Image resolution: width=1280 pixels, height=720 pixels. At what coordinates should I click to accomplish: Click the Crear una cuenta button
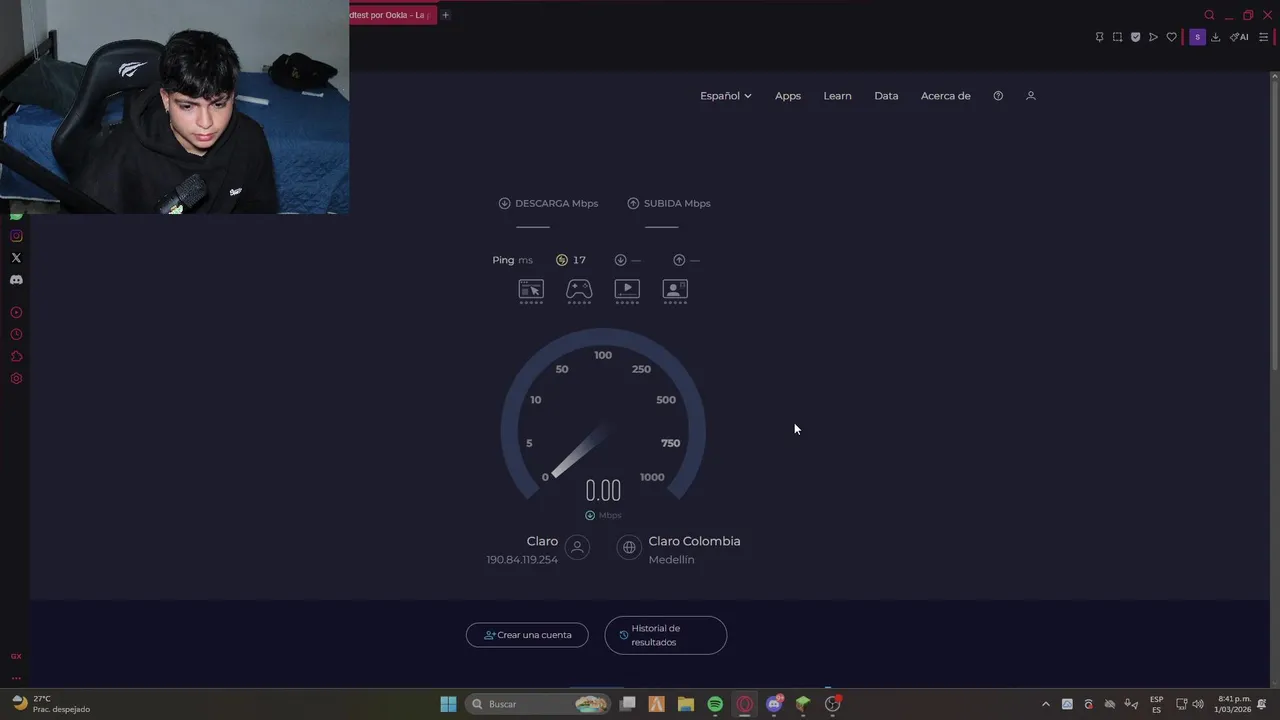[527, 635]
